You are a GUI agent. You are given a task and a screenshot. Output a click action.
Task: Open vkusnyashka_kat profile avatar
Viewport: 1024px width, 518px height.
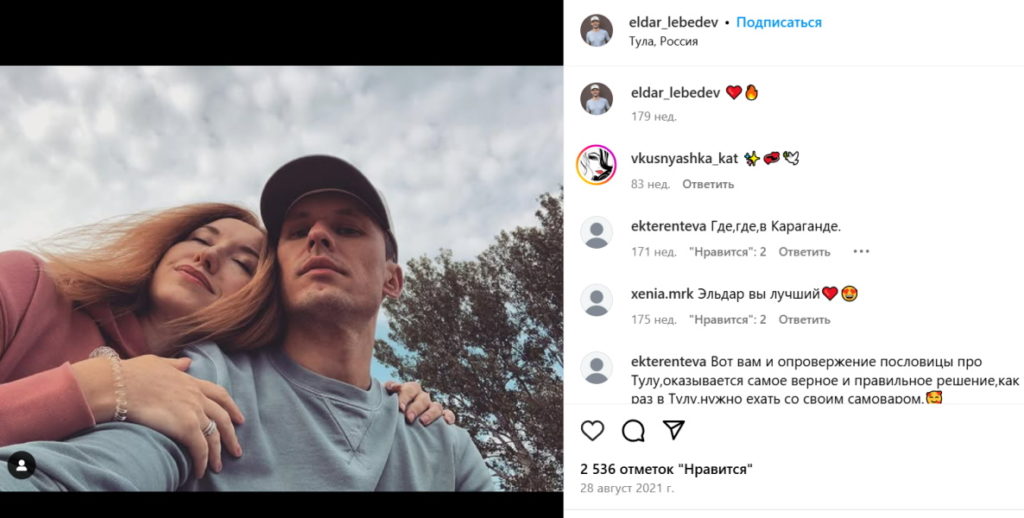pyautogui.click(x=596, y=165)
